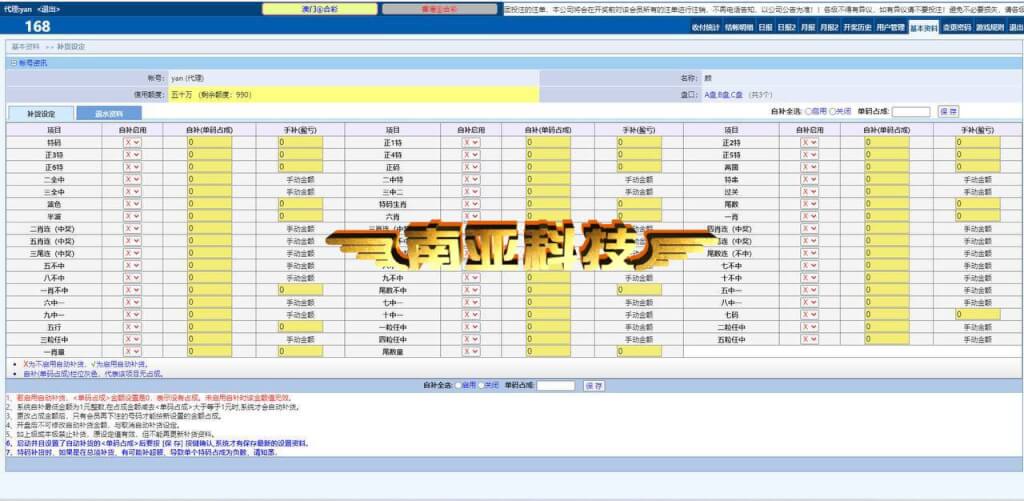
Task: Click 一肖不中 手补(盈亏) input
Action: click(300, 290)
